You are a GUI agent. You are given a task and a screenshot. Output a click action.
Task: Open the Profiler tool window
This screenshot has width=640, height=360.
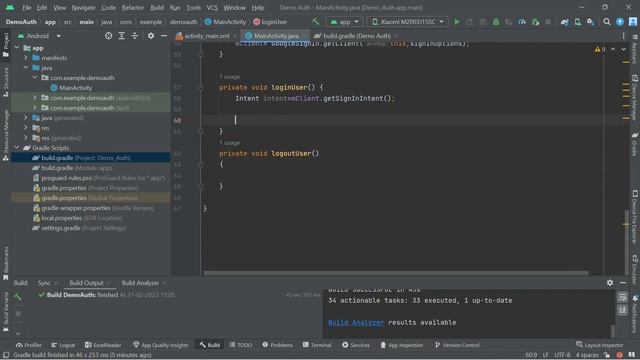pos(29,345)
